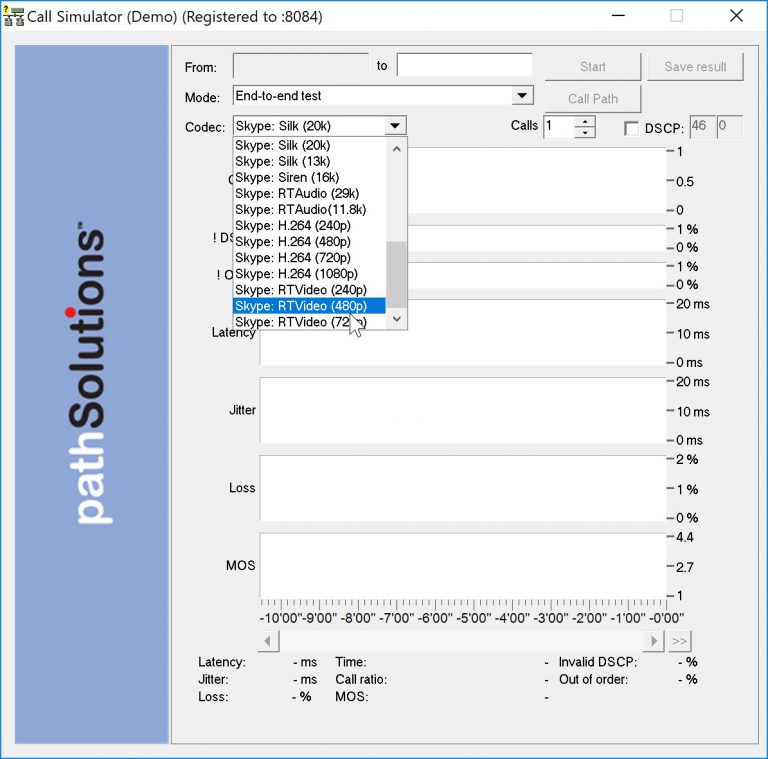Click the timeline scrollbar left arrow
This screenshot has height=759, width=768.
[268, 641]
